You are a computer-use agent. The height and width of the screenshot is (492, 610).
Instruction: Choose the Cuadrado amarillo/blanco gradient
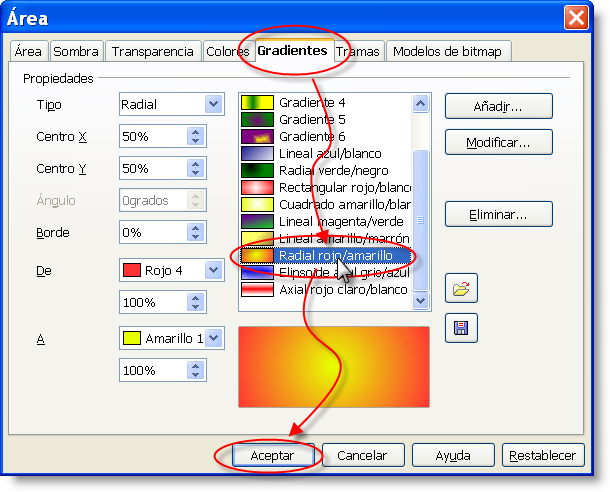click(325, 204)
